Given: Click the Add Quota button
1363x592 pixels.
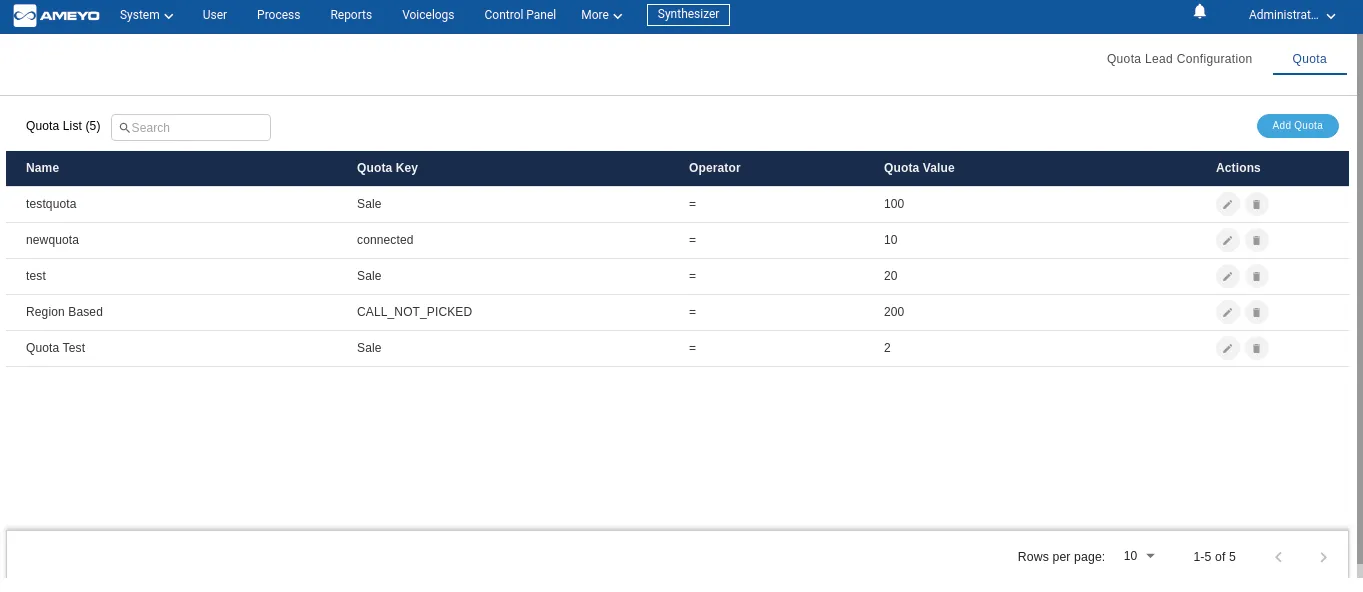Looking at the screenshot, I should tap(1298, 126).
